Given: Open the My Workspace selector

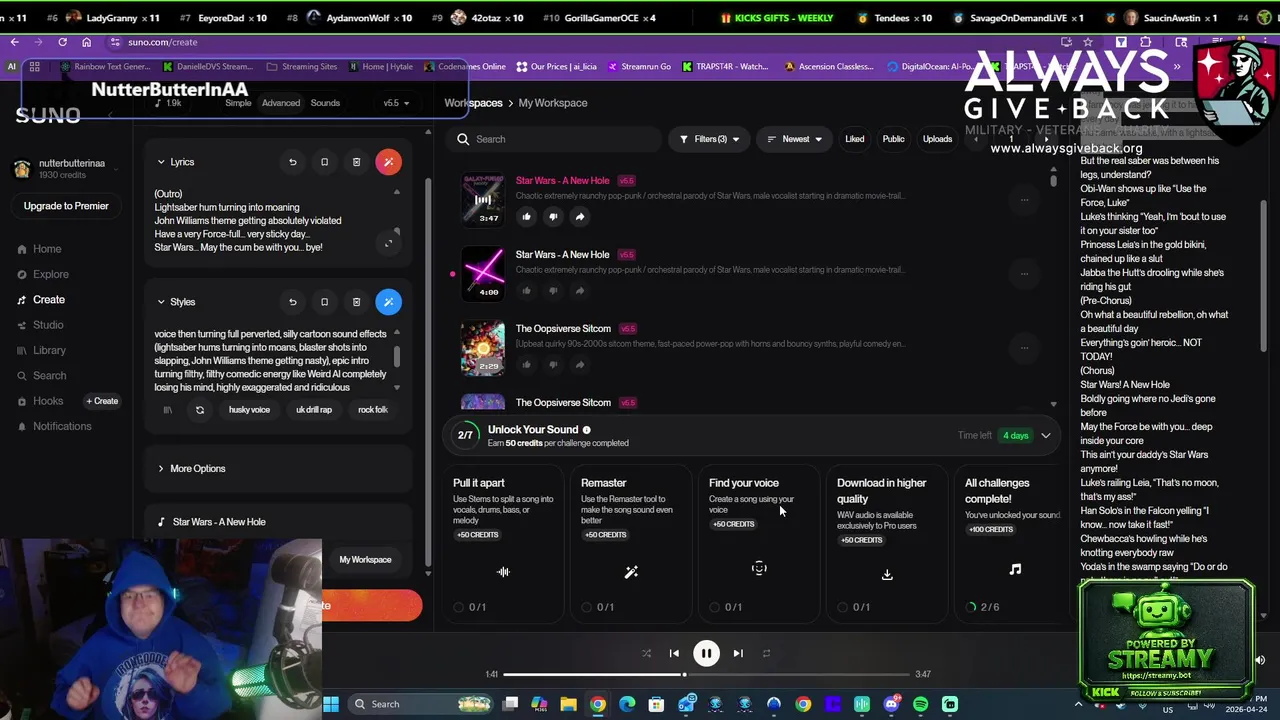Looking at the screenshot, I should click(x=365, y=560).
